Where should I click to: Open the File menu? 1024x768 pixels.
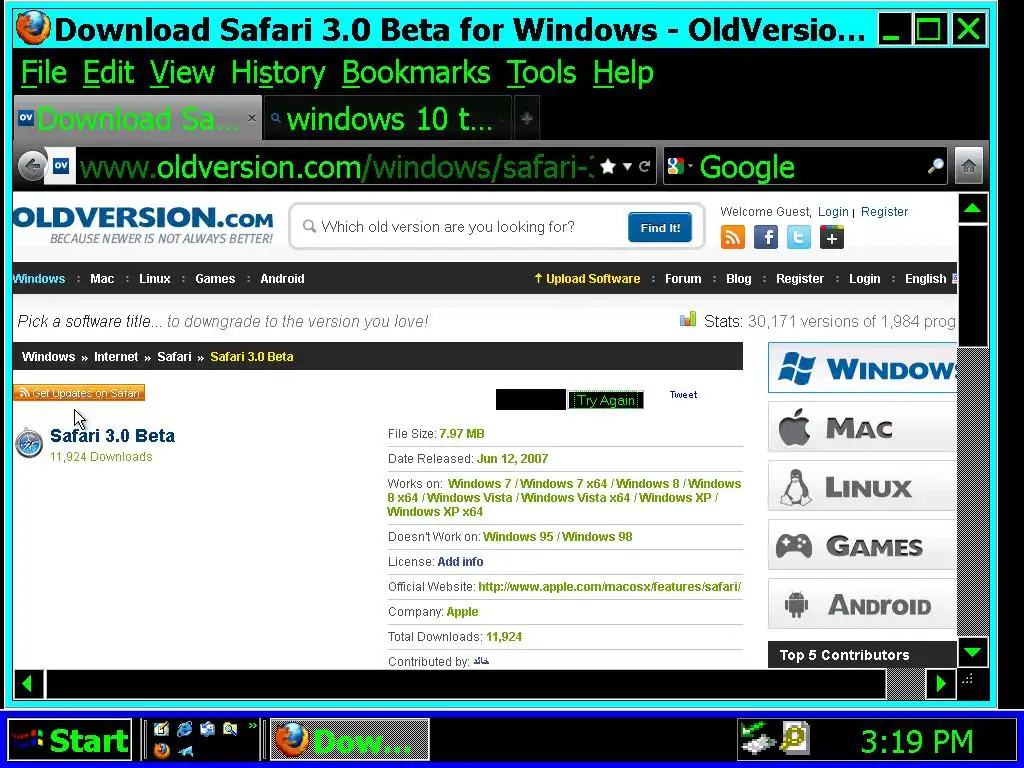[44, 72]
